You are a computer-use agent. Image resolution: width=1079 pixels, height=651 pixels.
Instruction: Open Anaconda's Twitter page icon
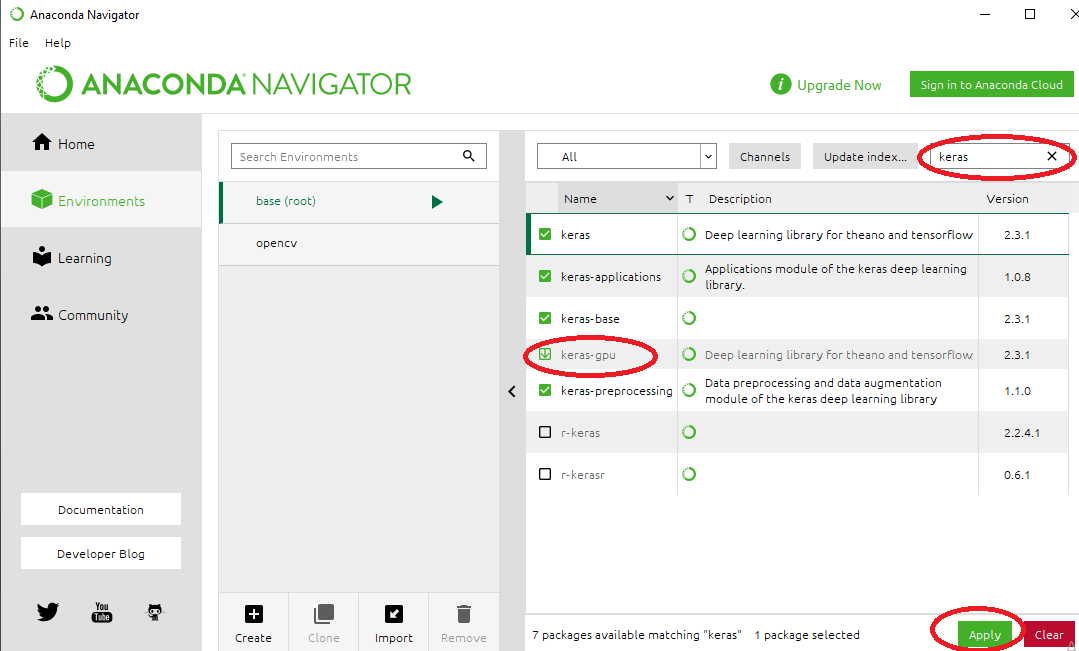click(47, 612)
